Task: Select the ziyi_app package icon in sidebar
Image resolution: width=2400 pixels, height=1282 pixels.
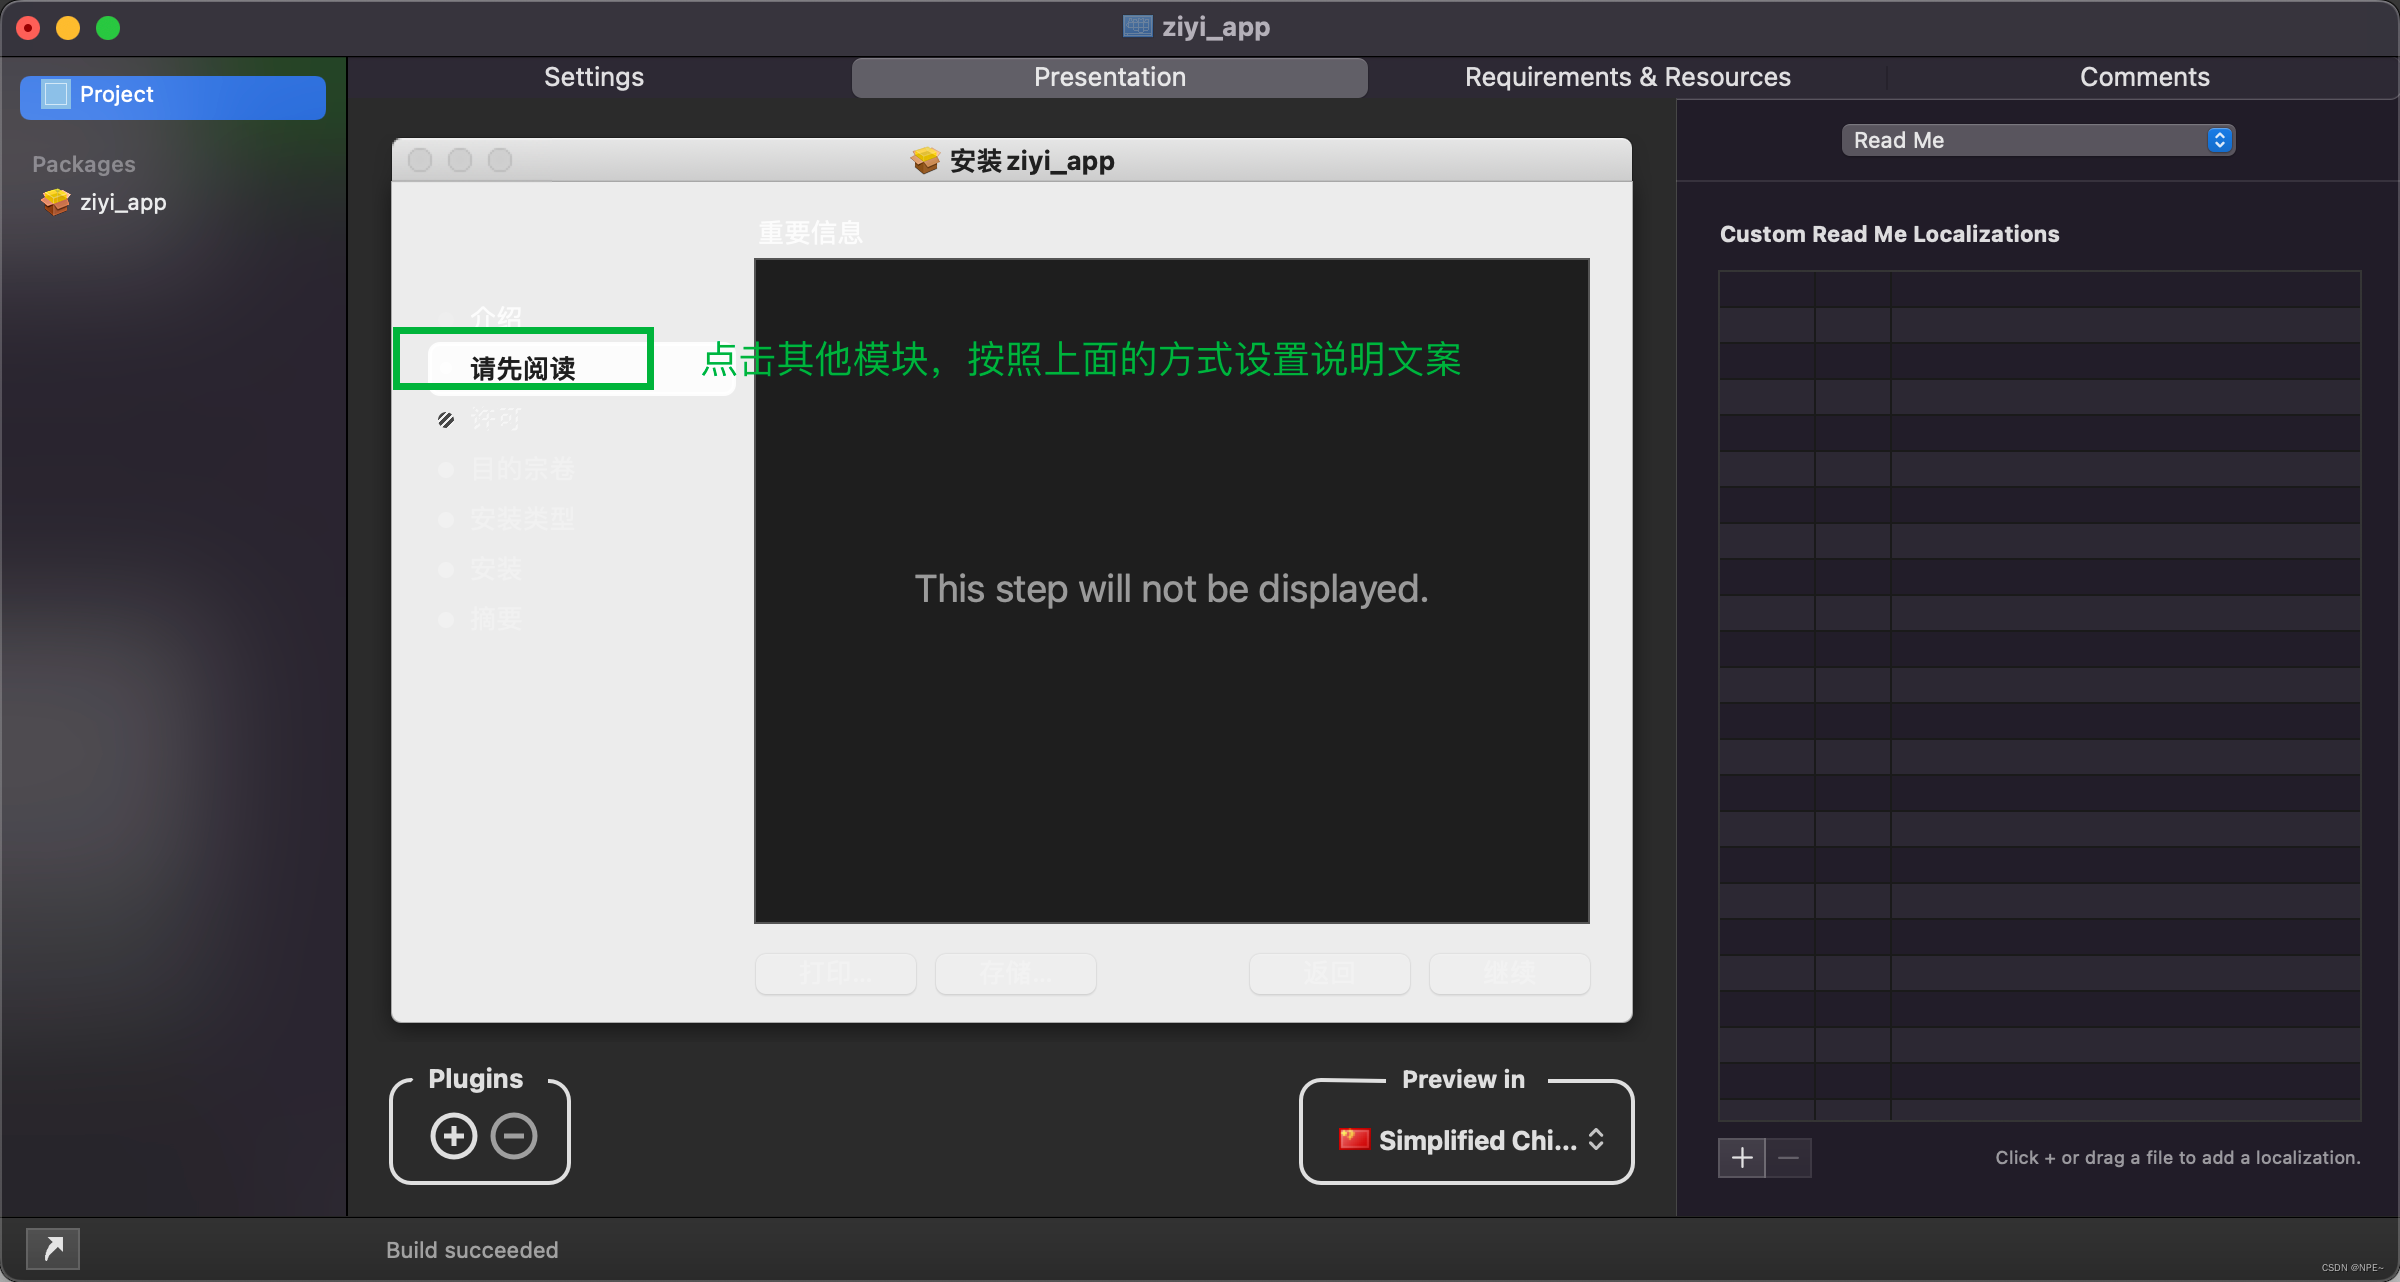Action: point(56,202)
